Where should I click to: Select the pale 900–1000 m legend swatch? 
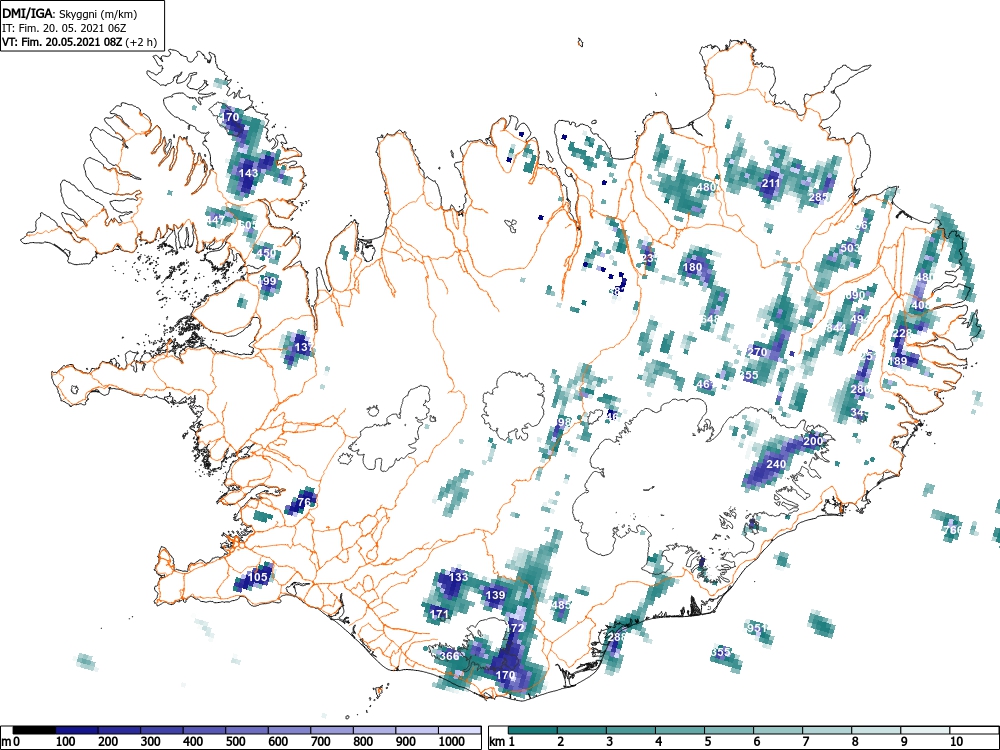point(418,730)
